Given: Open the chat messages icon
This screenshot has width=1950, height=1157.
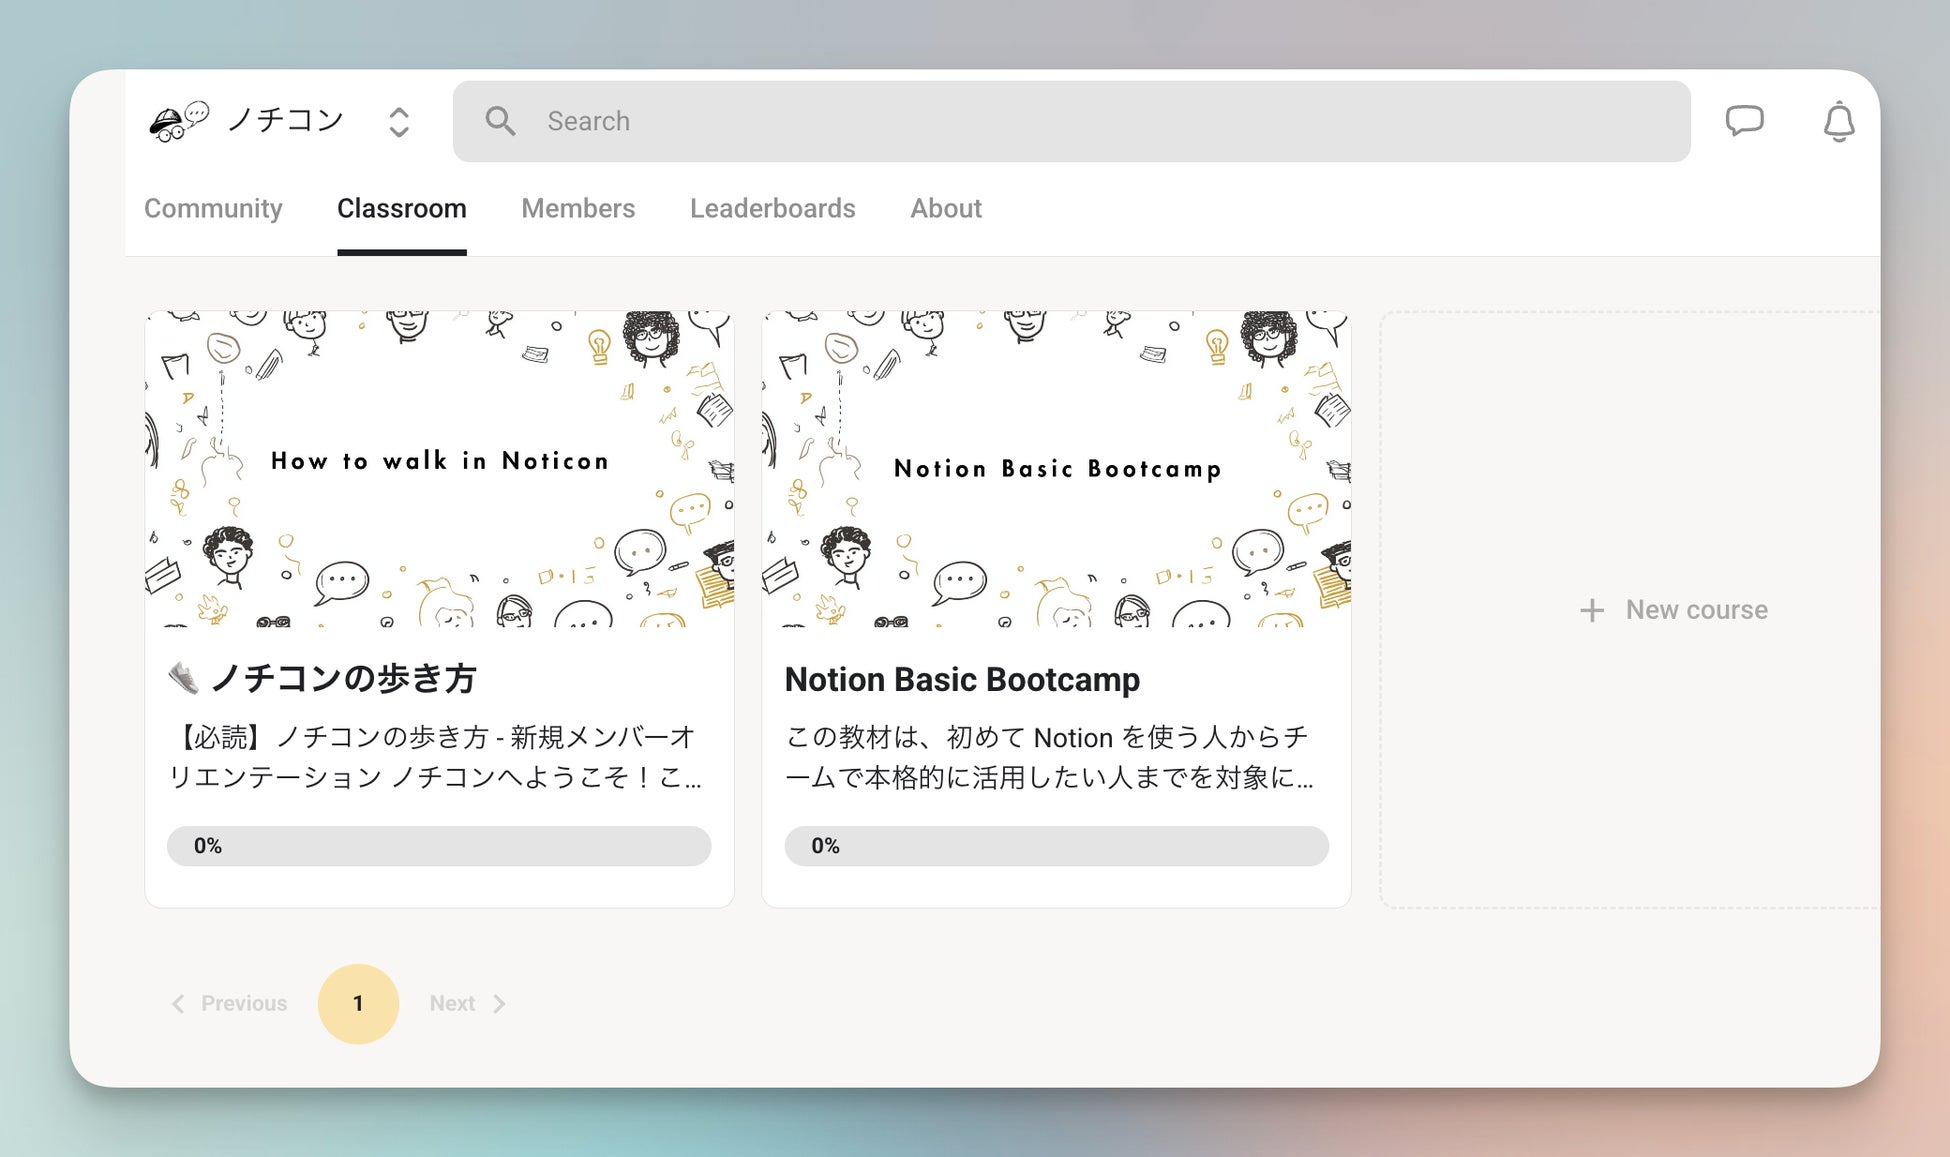Looking at the screenshot, I should (x=1745, y=121).
